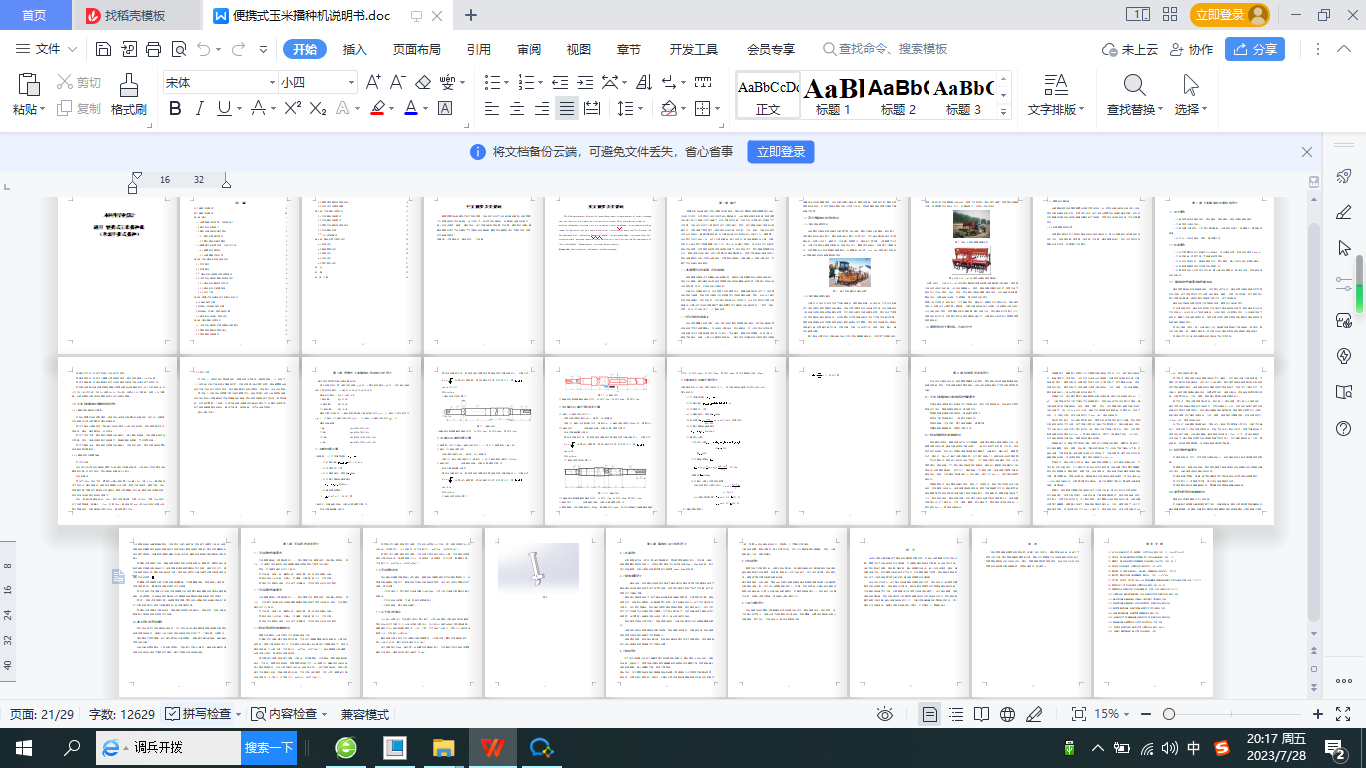Click the blue font color A
The width and height of the screenshot is (1366, 768).
410,108
